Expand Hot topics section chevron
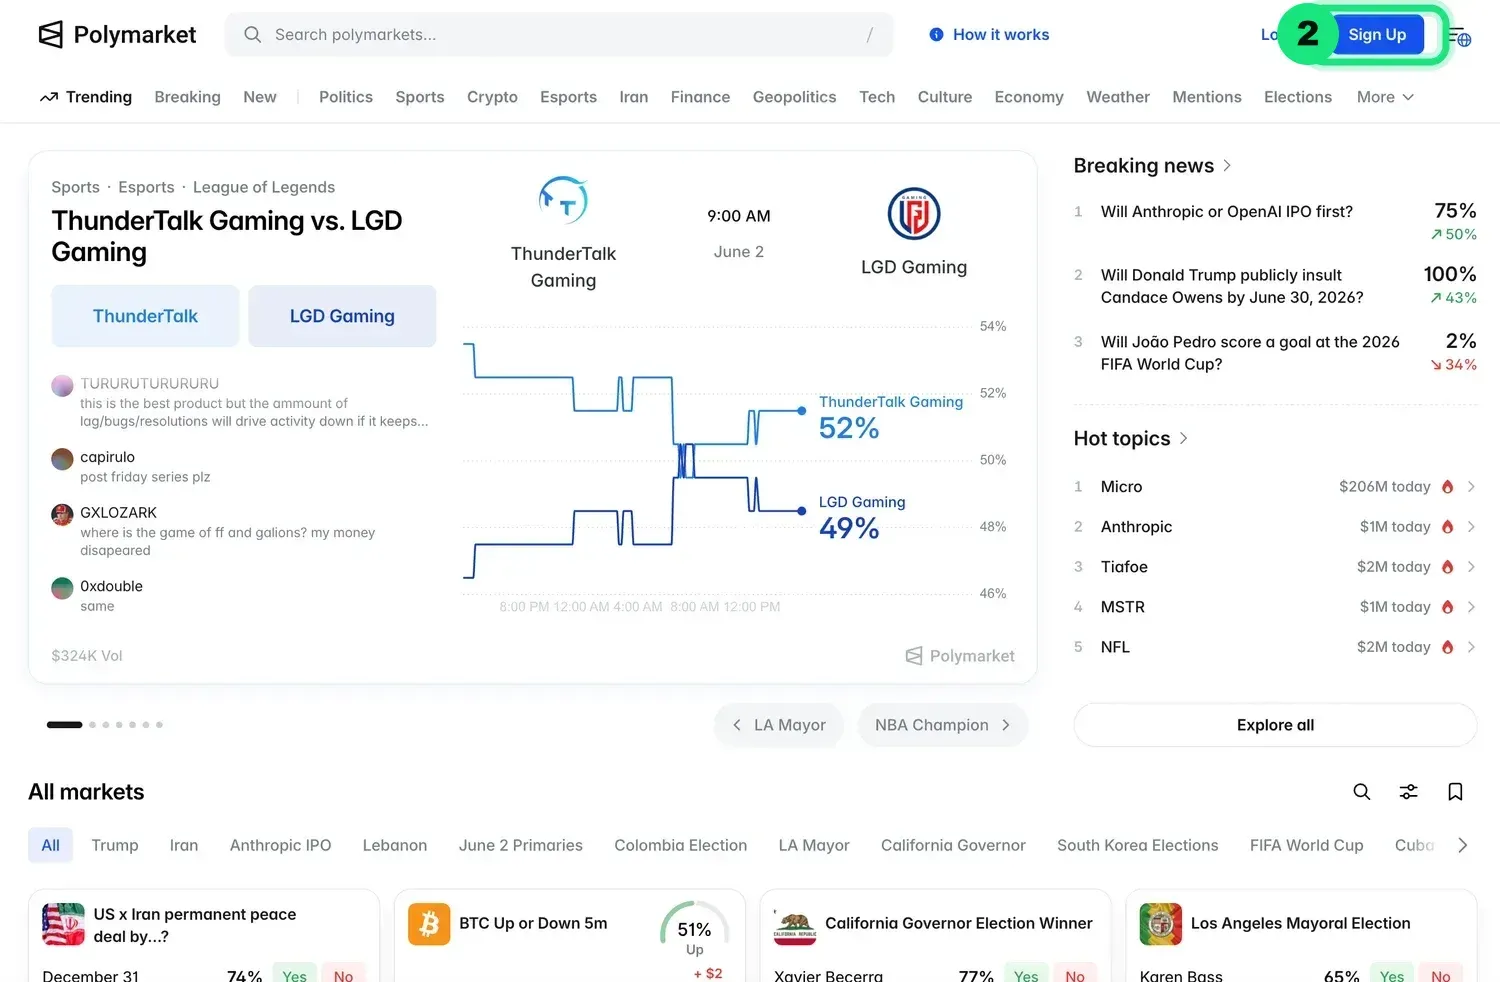The image size is (1500, 982). coord(1184,439)
